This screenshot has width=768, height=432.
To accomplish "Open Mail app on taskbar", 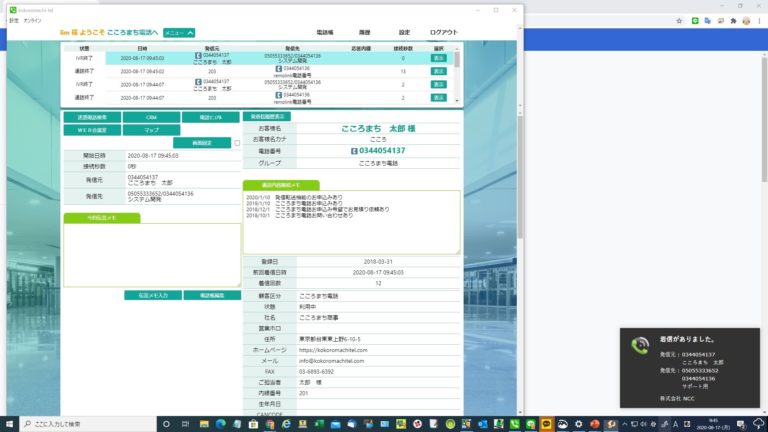I will coord(335,424).
